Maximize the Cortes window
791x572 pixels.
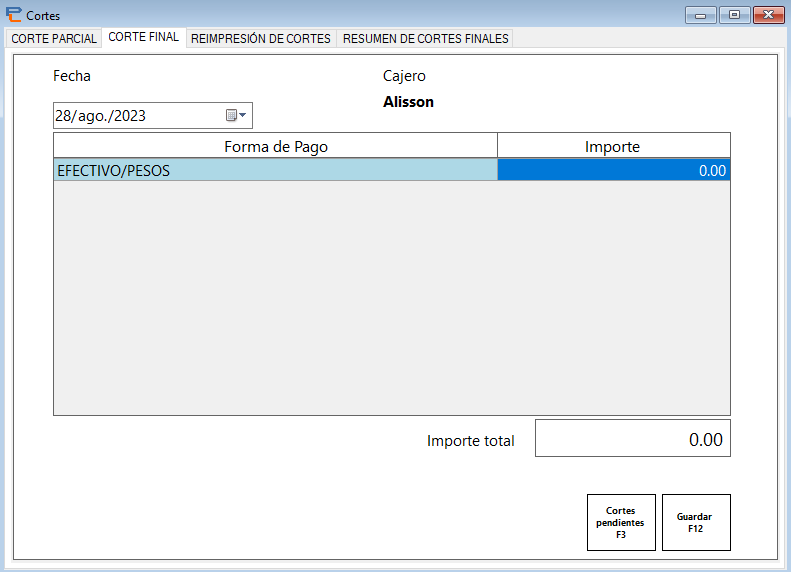click(734, 15)
